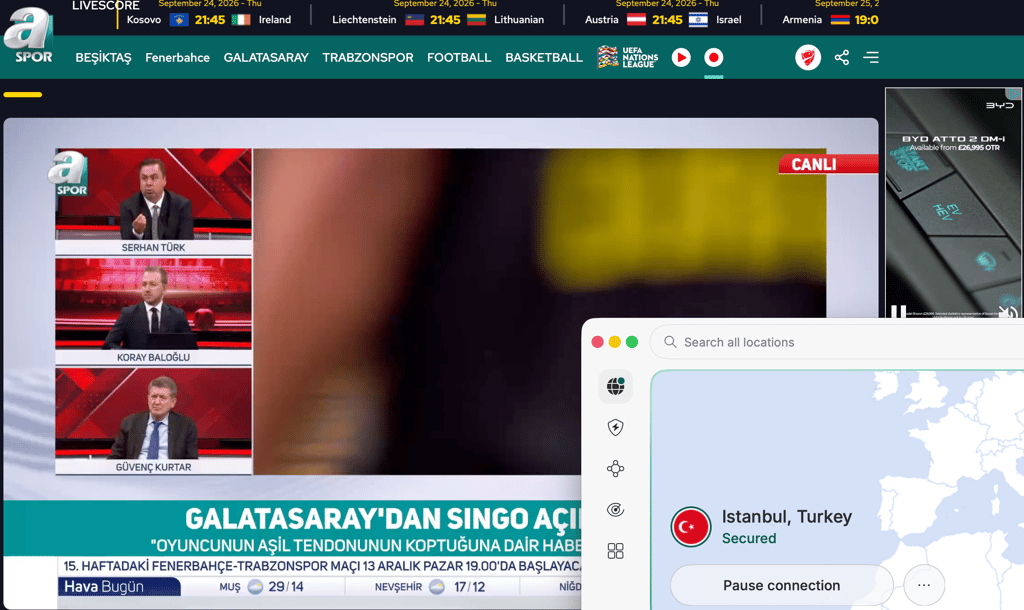The width and height of the screenshot is (1024, 610).
Task: Click the CANLI live badge on the video
Action: [827, 164]
